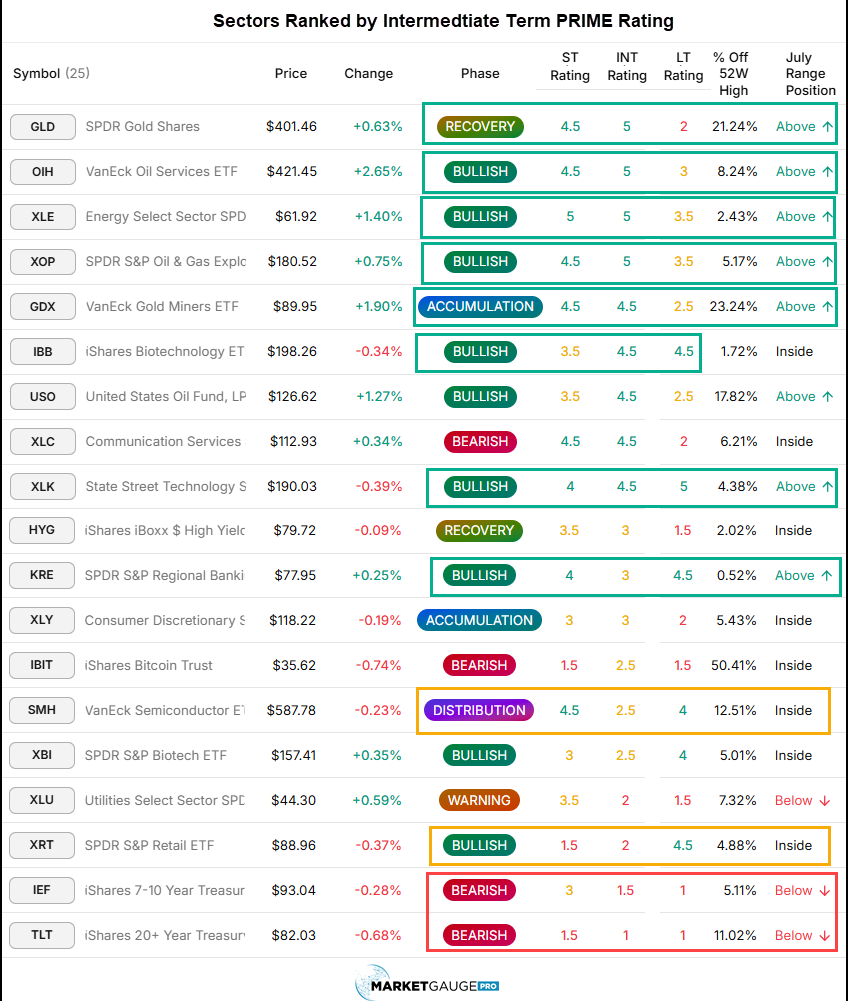Click the down arrow in TLT row
Image resolution: width=848 pixels, height=1001 pixels.
(825, 936)
